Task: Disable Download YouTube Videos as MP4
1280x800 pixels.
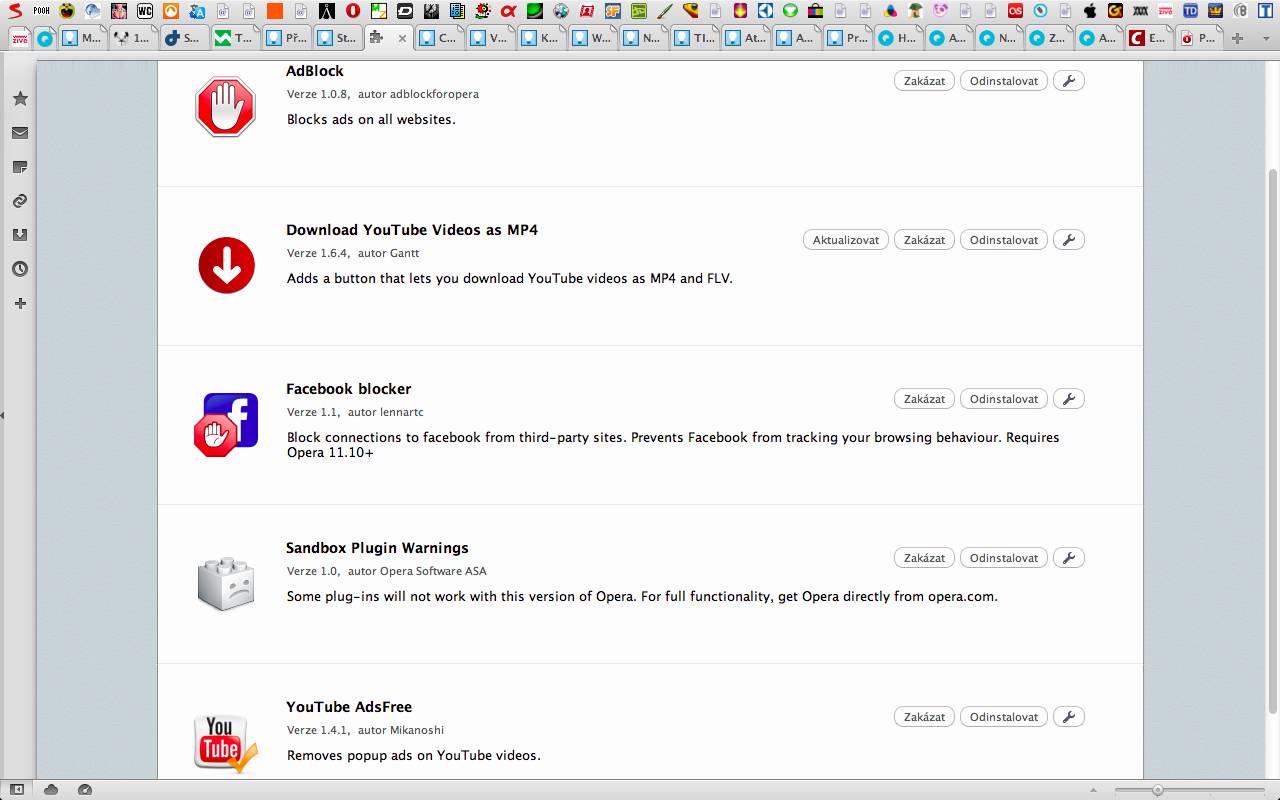Action: point(924,240)
